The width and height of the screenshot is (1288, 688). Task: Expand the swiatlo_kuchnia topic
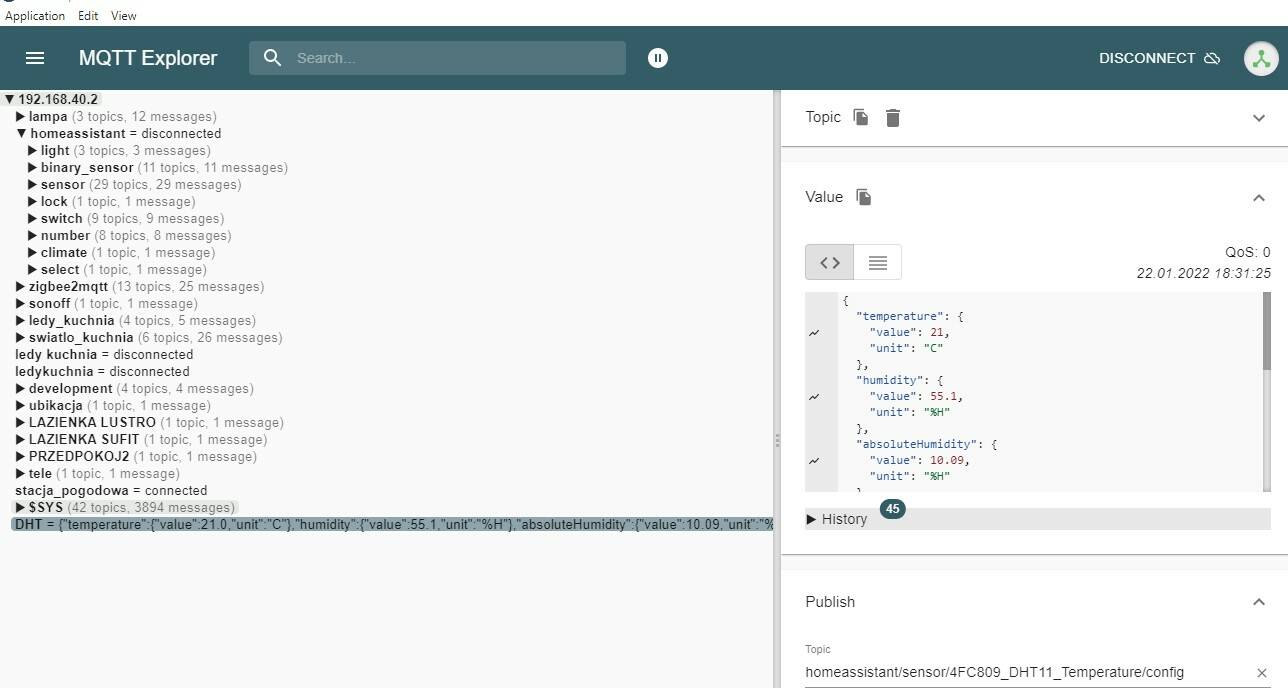click(20, 337)
